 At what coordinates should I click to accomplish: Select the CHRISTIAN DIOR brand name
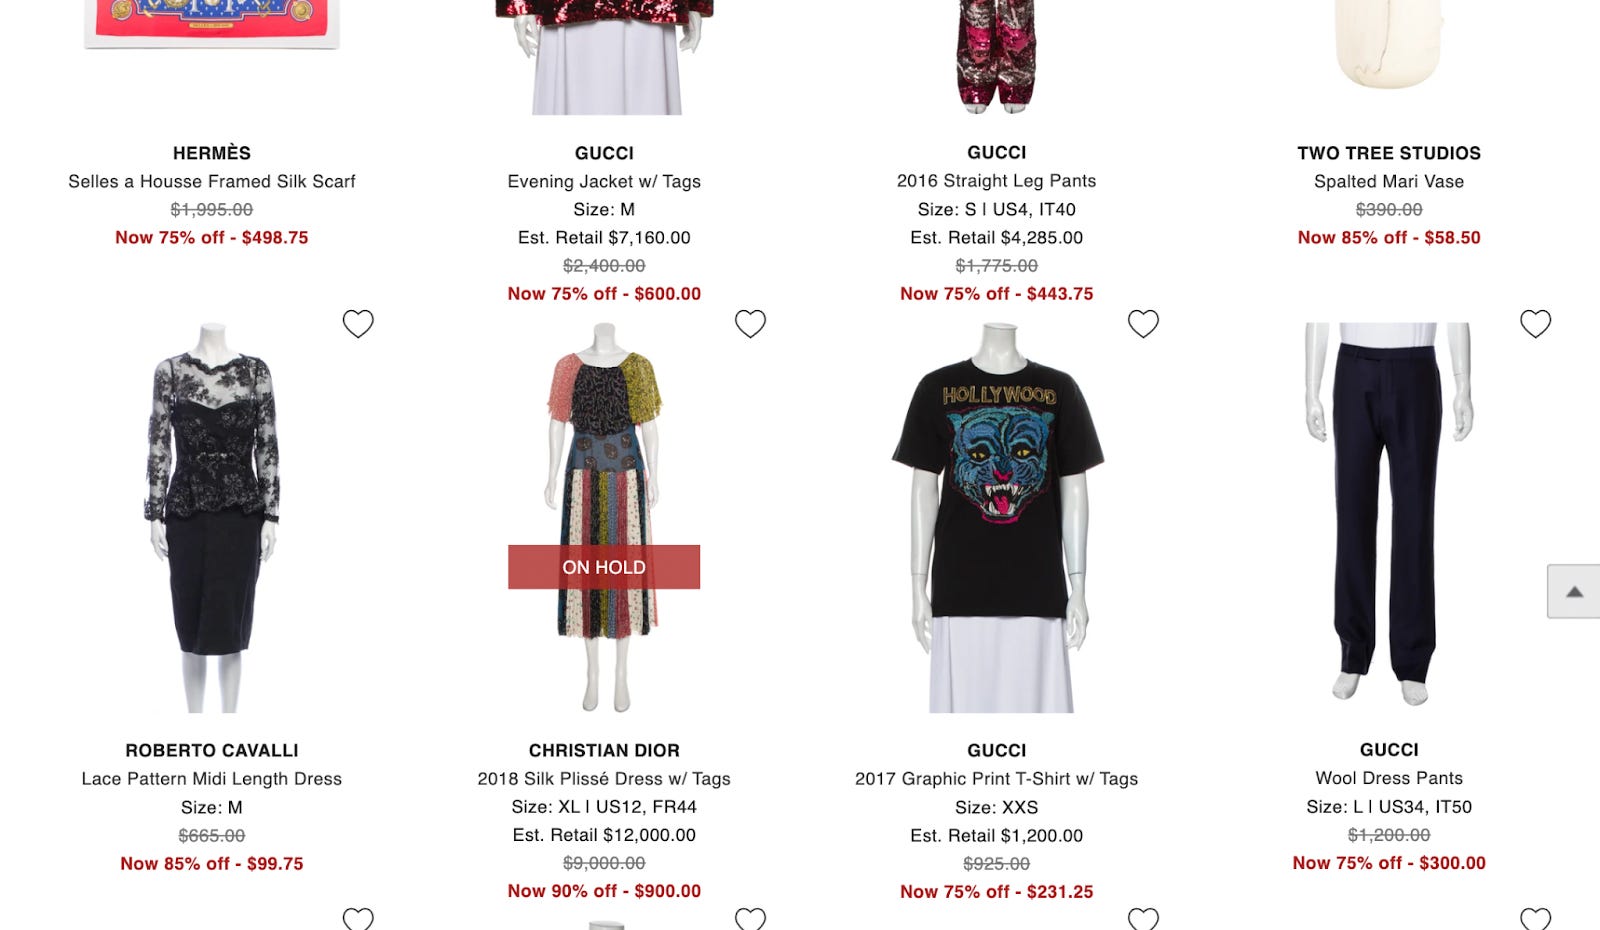tap(604, 750)
